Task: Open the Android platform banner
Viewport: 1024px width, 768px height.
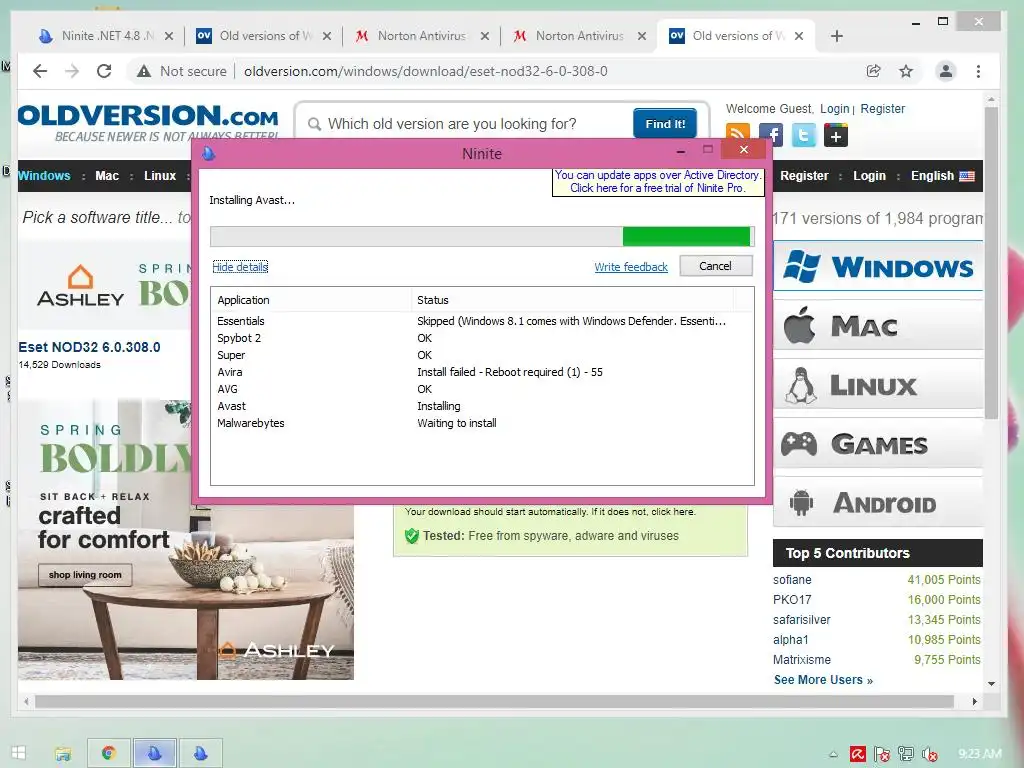Action: tap(878, 502)
